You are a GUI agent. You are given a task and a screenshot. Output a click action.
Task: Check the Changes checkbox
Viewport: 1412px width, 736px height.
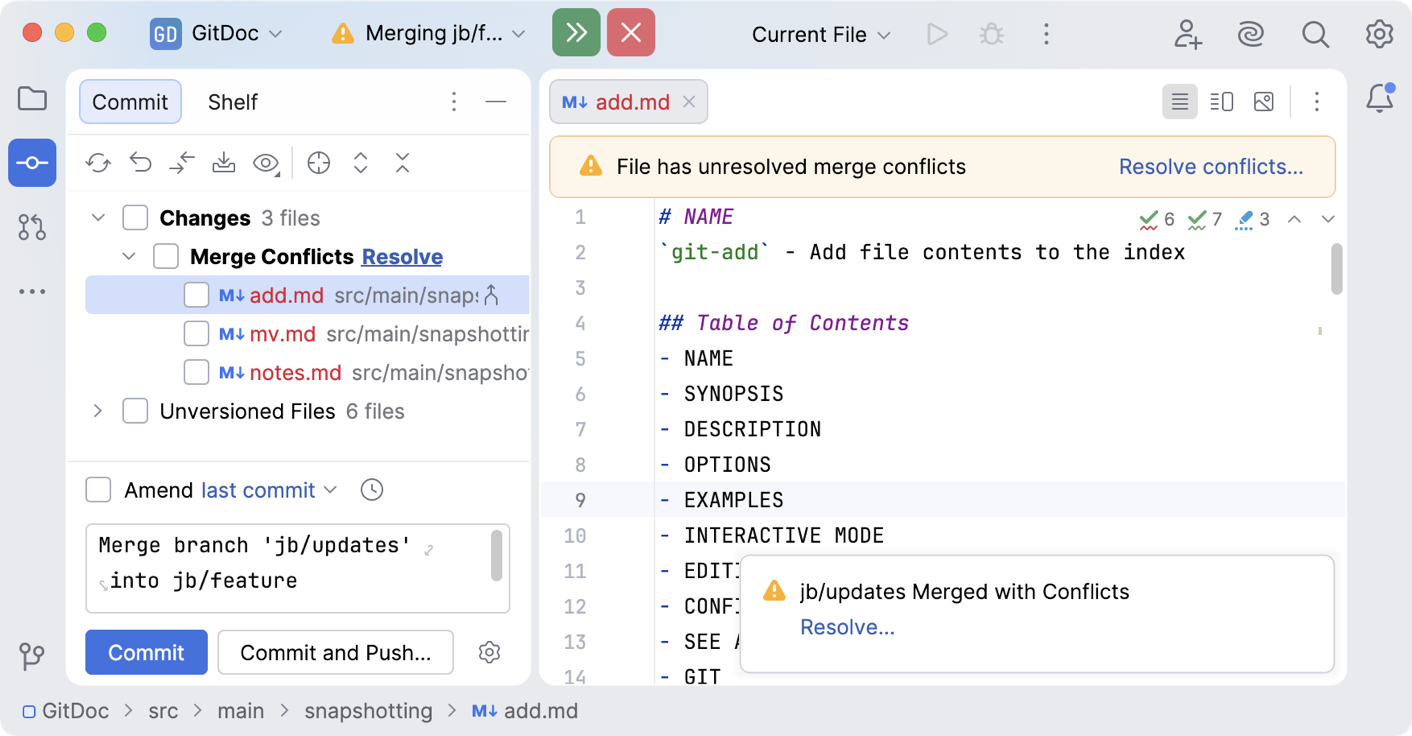135,218
